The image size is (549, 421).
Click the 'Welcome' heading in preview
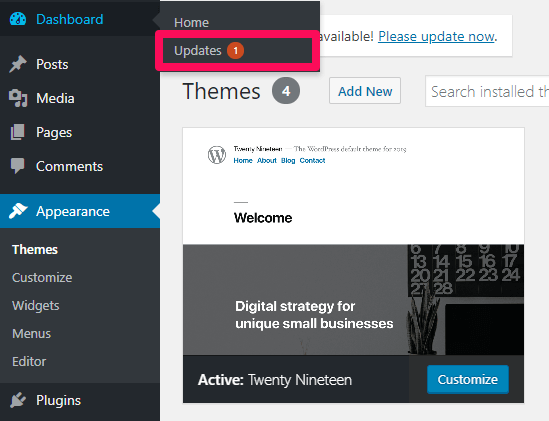pyautogui.click(x=263, y=218)
